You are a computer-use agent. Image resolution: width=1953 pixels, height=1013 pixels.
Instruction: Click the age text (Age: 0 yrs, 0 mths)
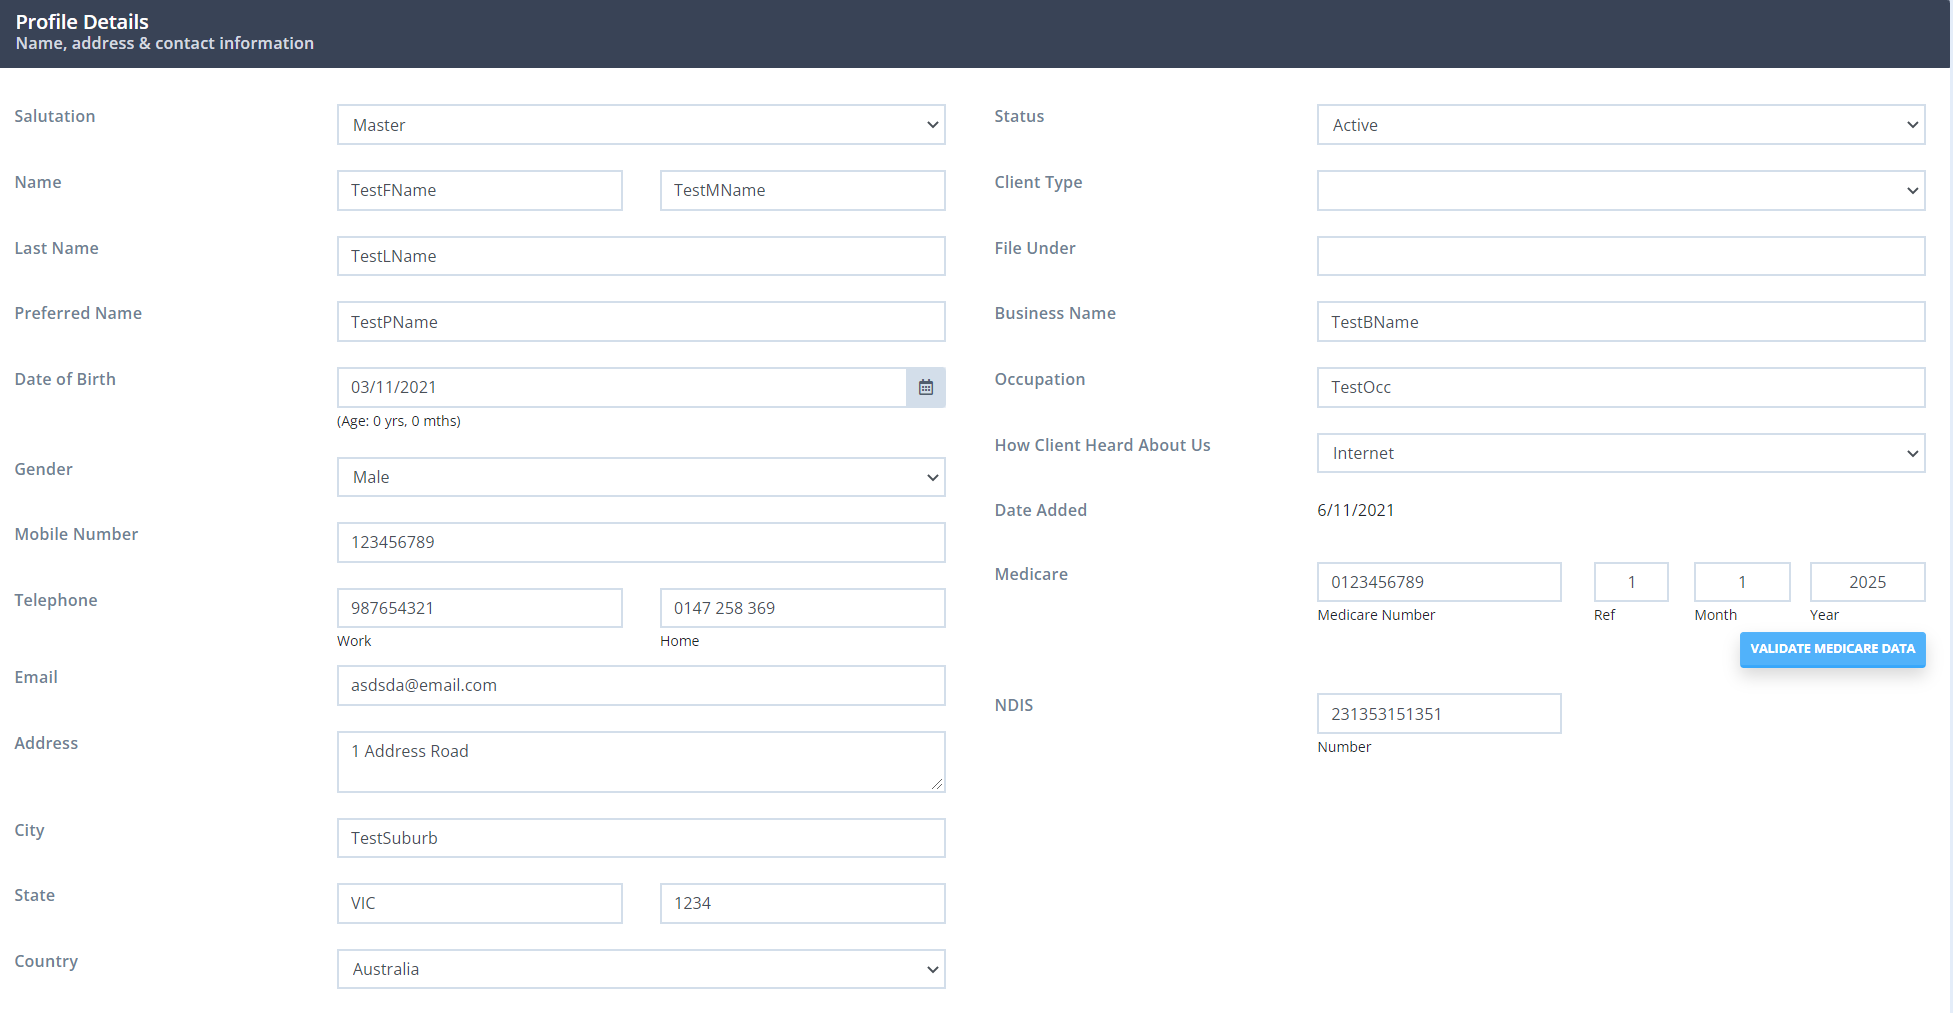tap(399, 421)
